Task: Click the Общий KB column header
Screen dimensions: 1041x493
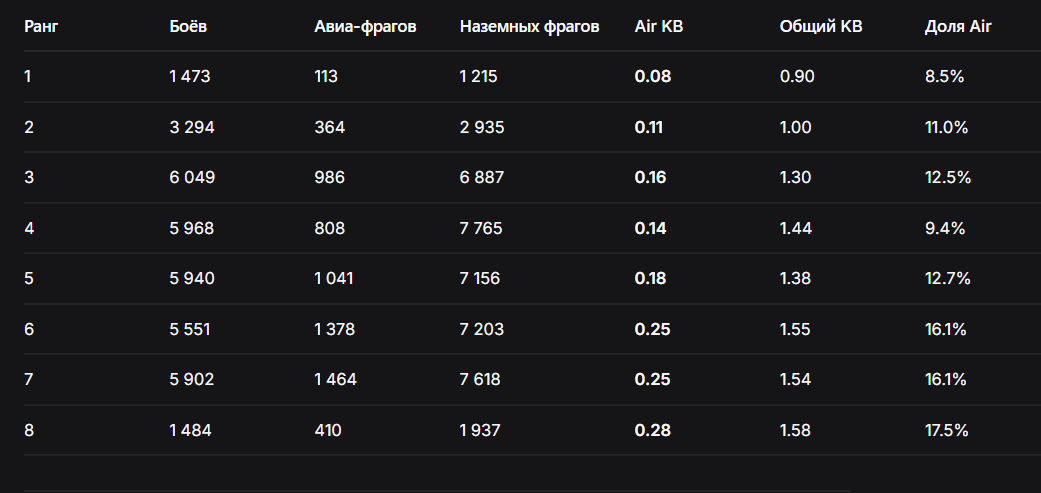Action: pos(821,27)
